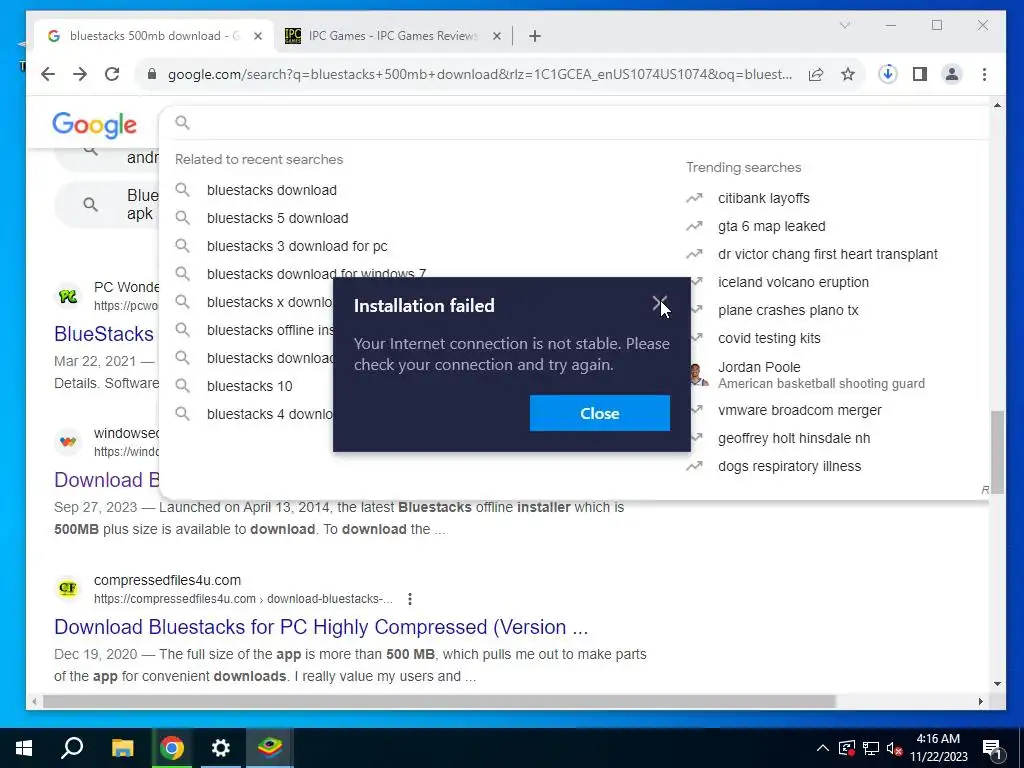Click trending arrow icon beside 'dogs respiratory illness'
1024x768 pixels.
point(694,466)
